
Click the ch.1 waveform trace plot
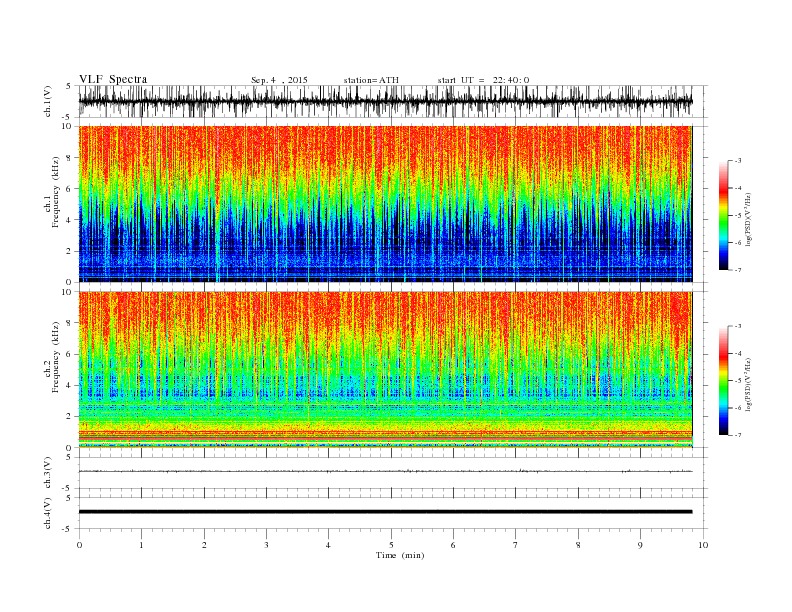coord(385,101)
